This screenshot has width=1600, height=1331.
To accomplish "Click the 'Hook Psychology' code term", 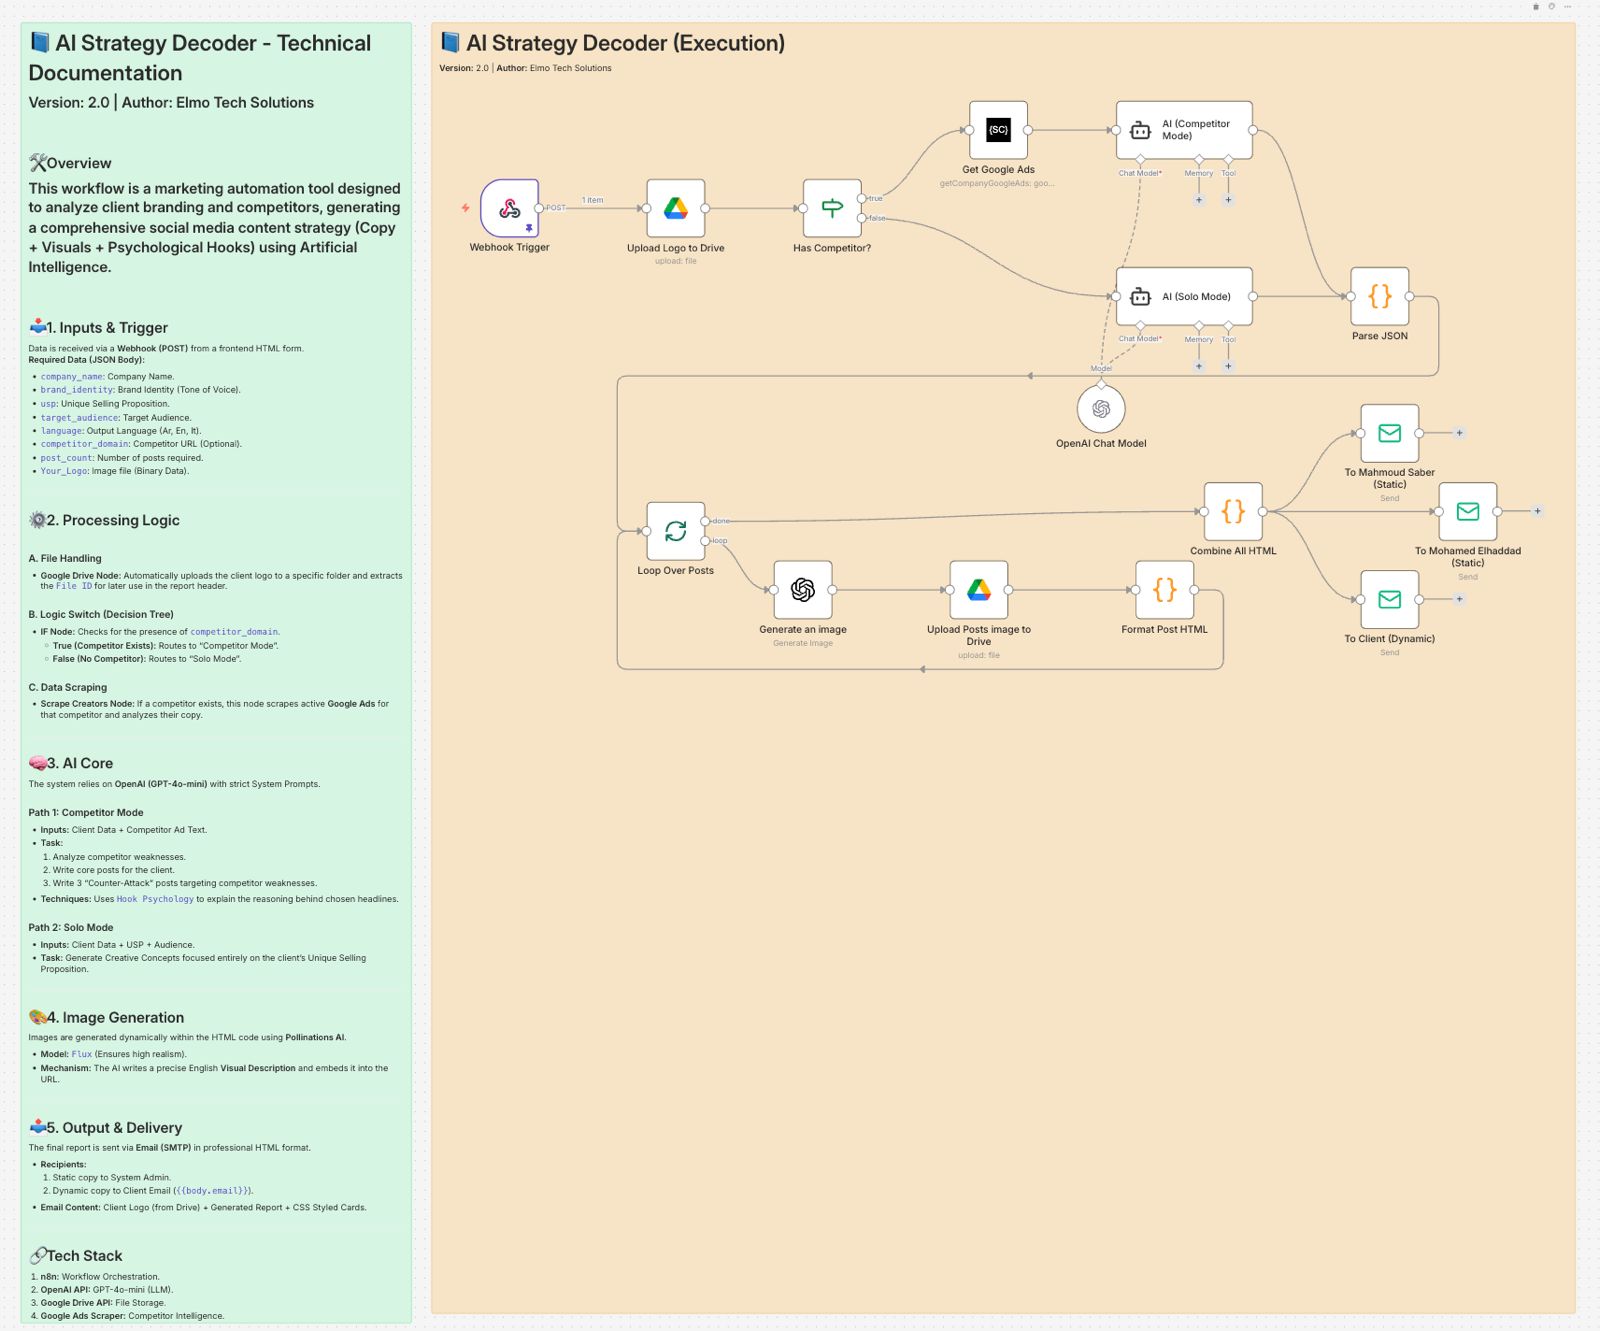I will [155, 899].
